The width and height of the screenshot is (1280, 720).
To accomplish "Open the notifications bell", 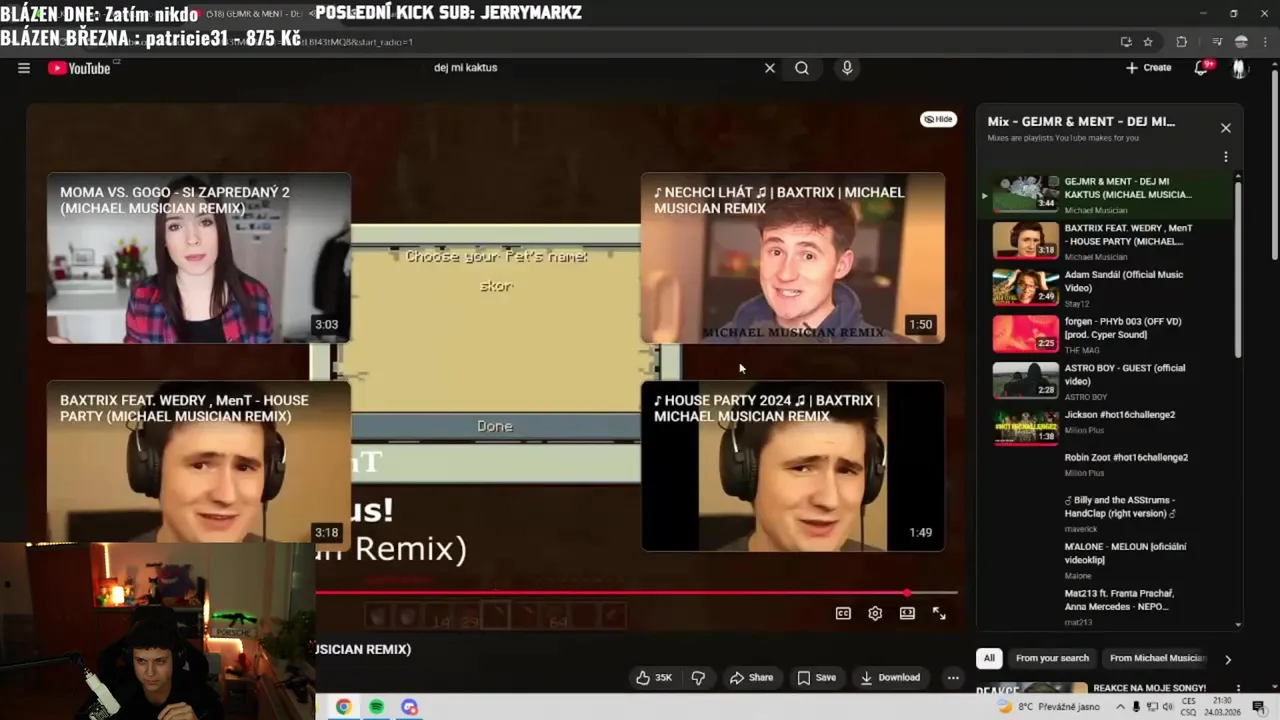I will [x=1201, y=68].
